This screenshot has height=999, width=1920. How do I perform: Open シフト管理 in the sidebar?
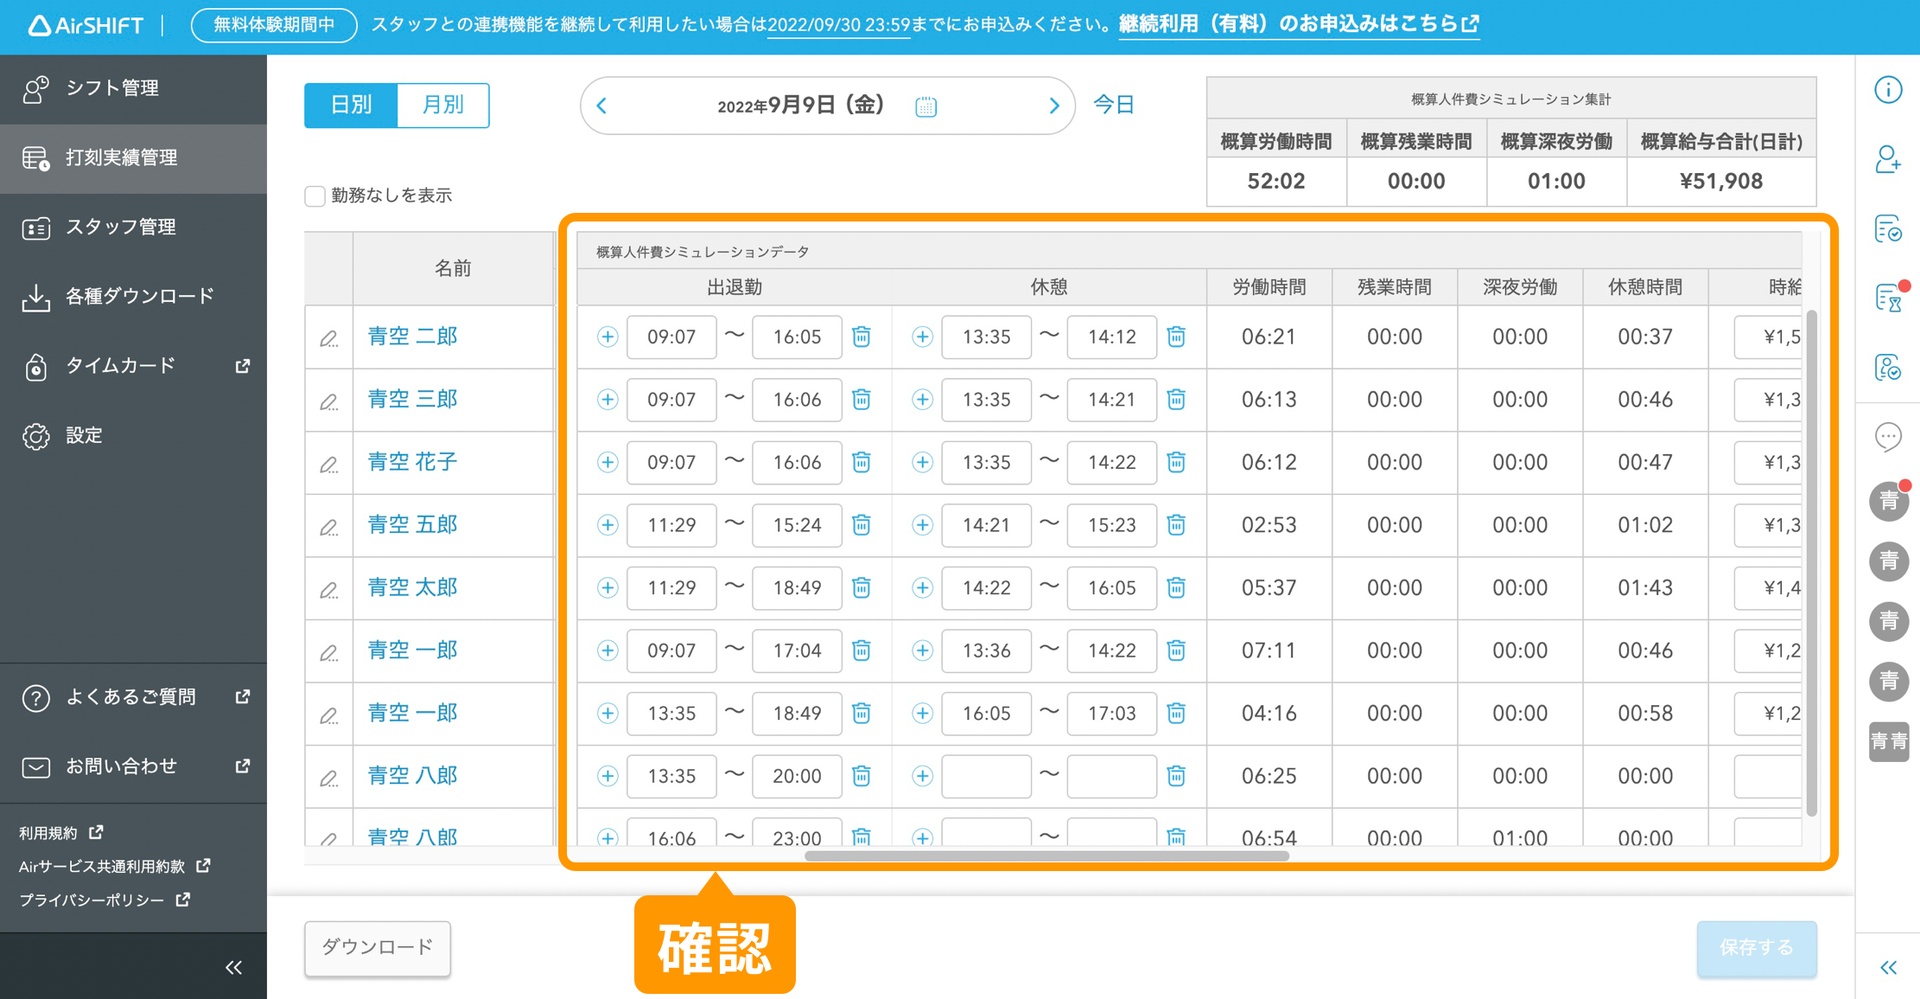point(112,88)
